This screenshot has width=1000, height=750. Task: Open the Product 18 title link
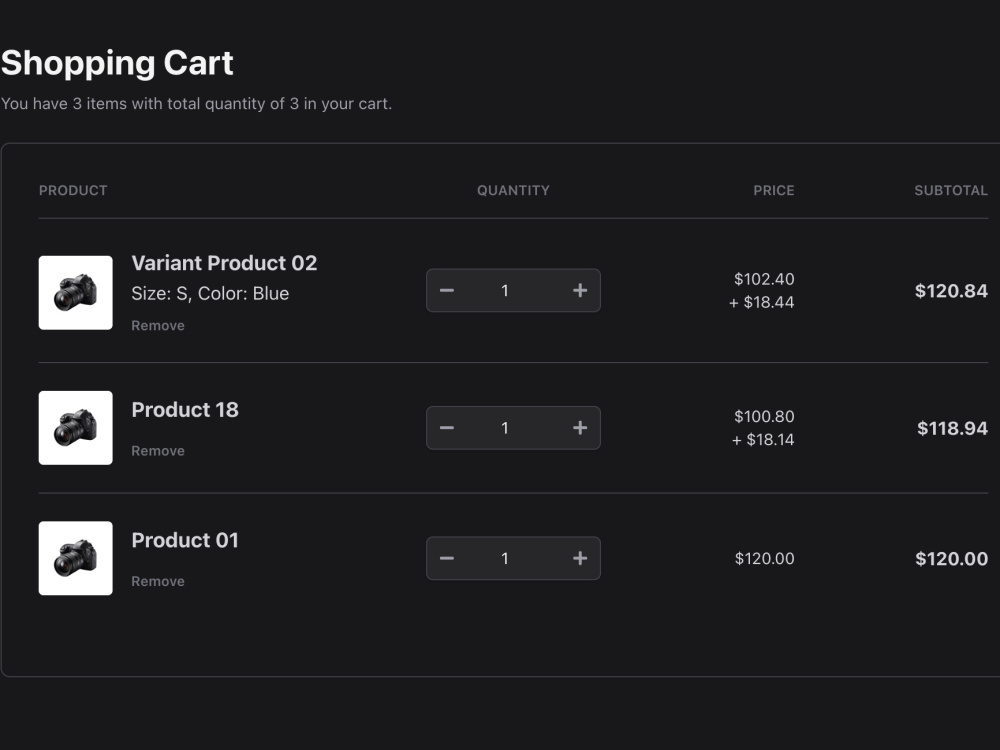[185, 410]
